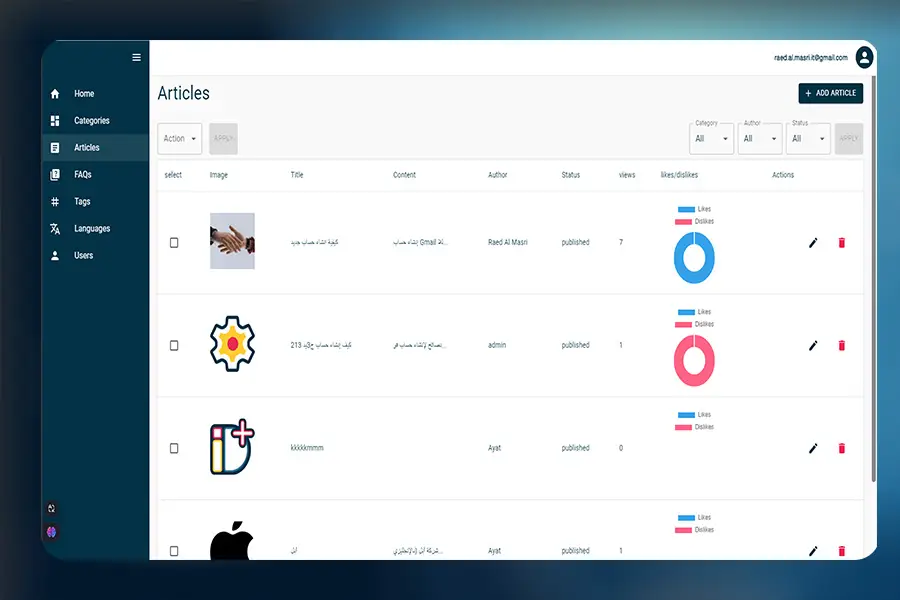Screen dimensions: 900x600
Task: Click blue Likes legend swatch in first row
Action: 685,209
